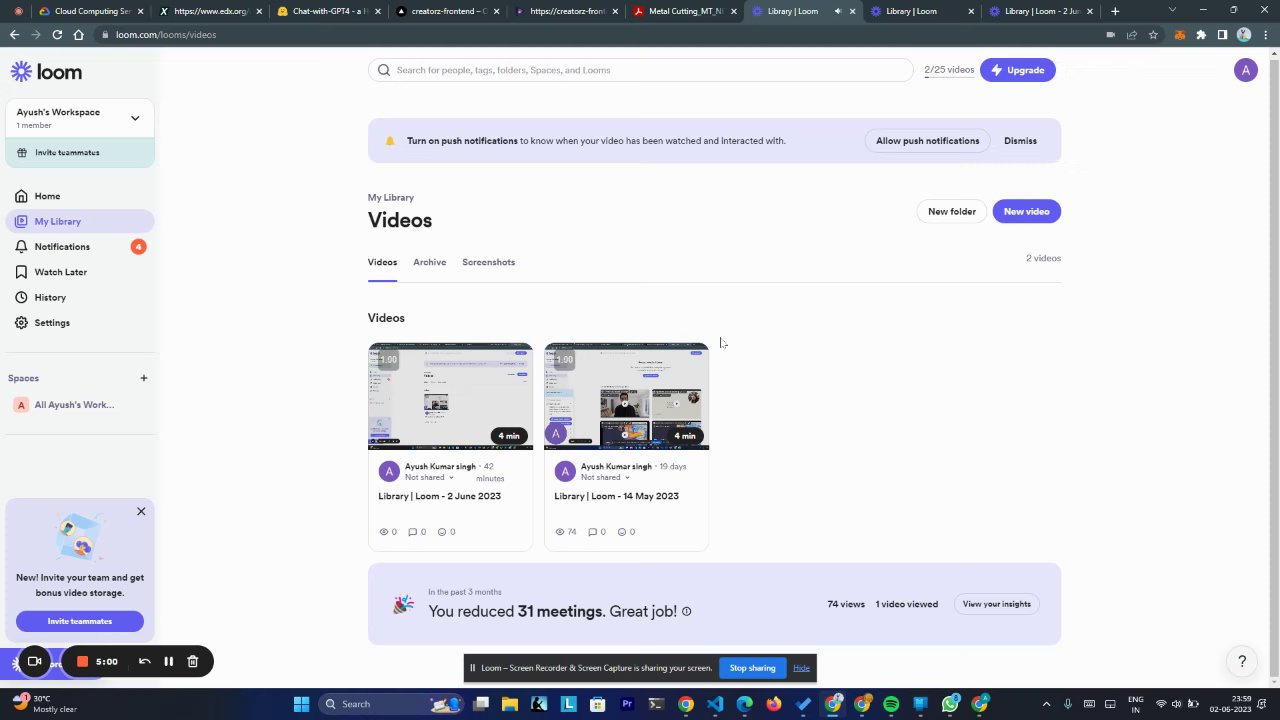Image resolution: width=1280 pixels, height=720 pixels.
Task: Close the invite your team promo card
Action: [x=141, y=511]
